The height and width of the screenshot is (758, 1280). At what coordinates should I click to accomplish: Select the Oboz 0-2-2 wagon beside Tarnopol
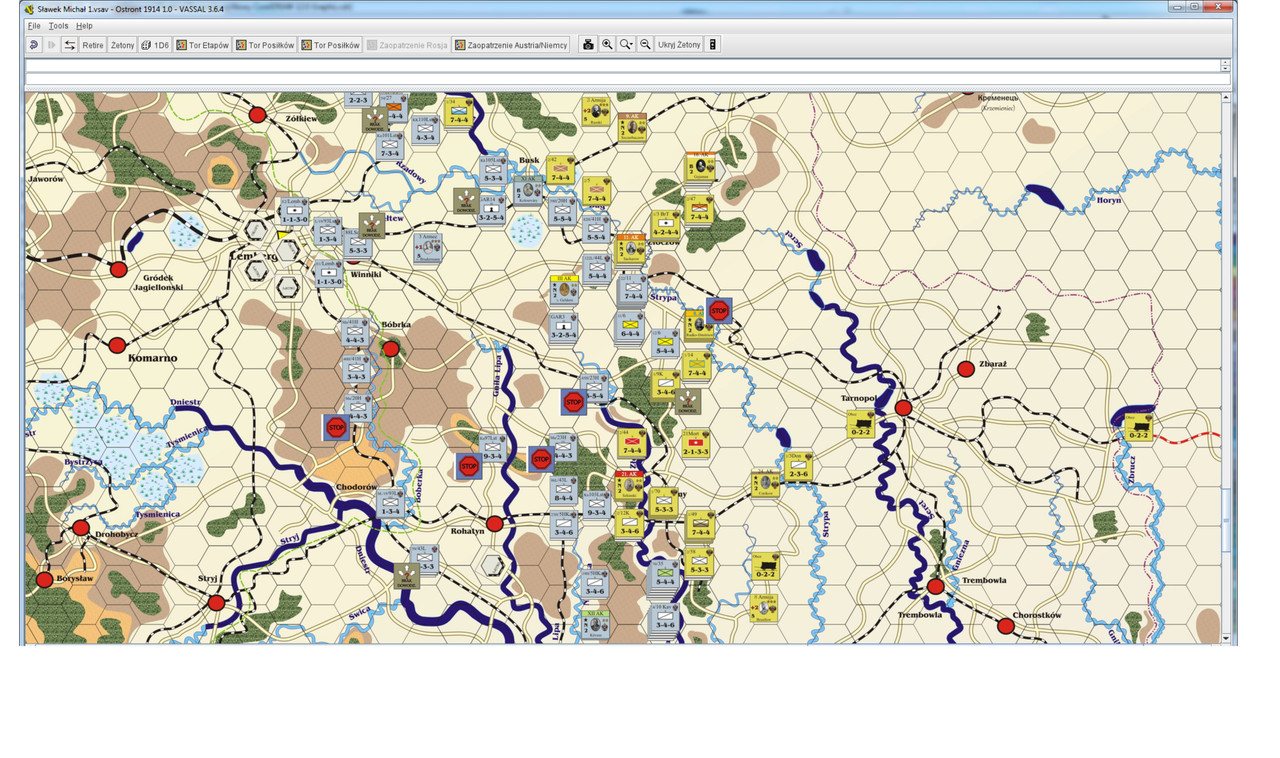pyautogui.click(x=861, y=423)
